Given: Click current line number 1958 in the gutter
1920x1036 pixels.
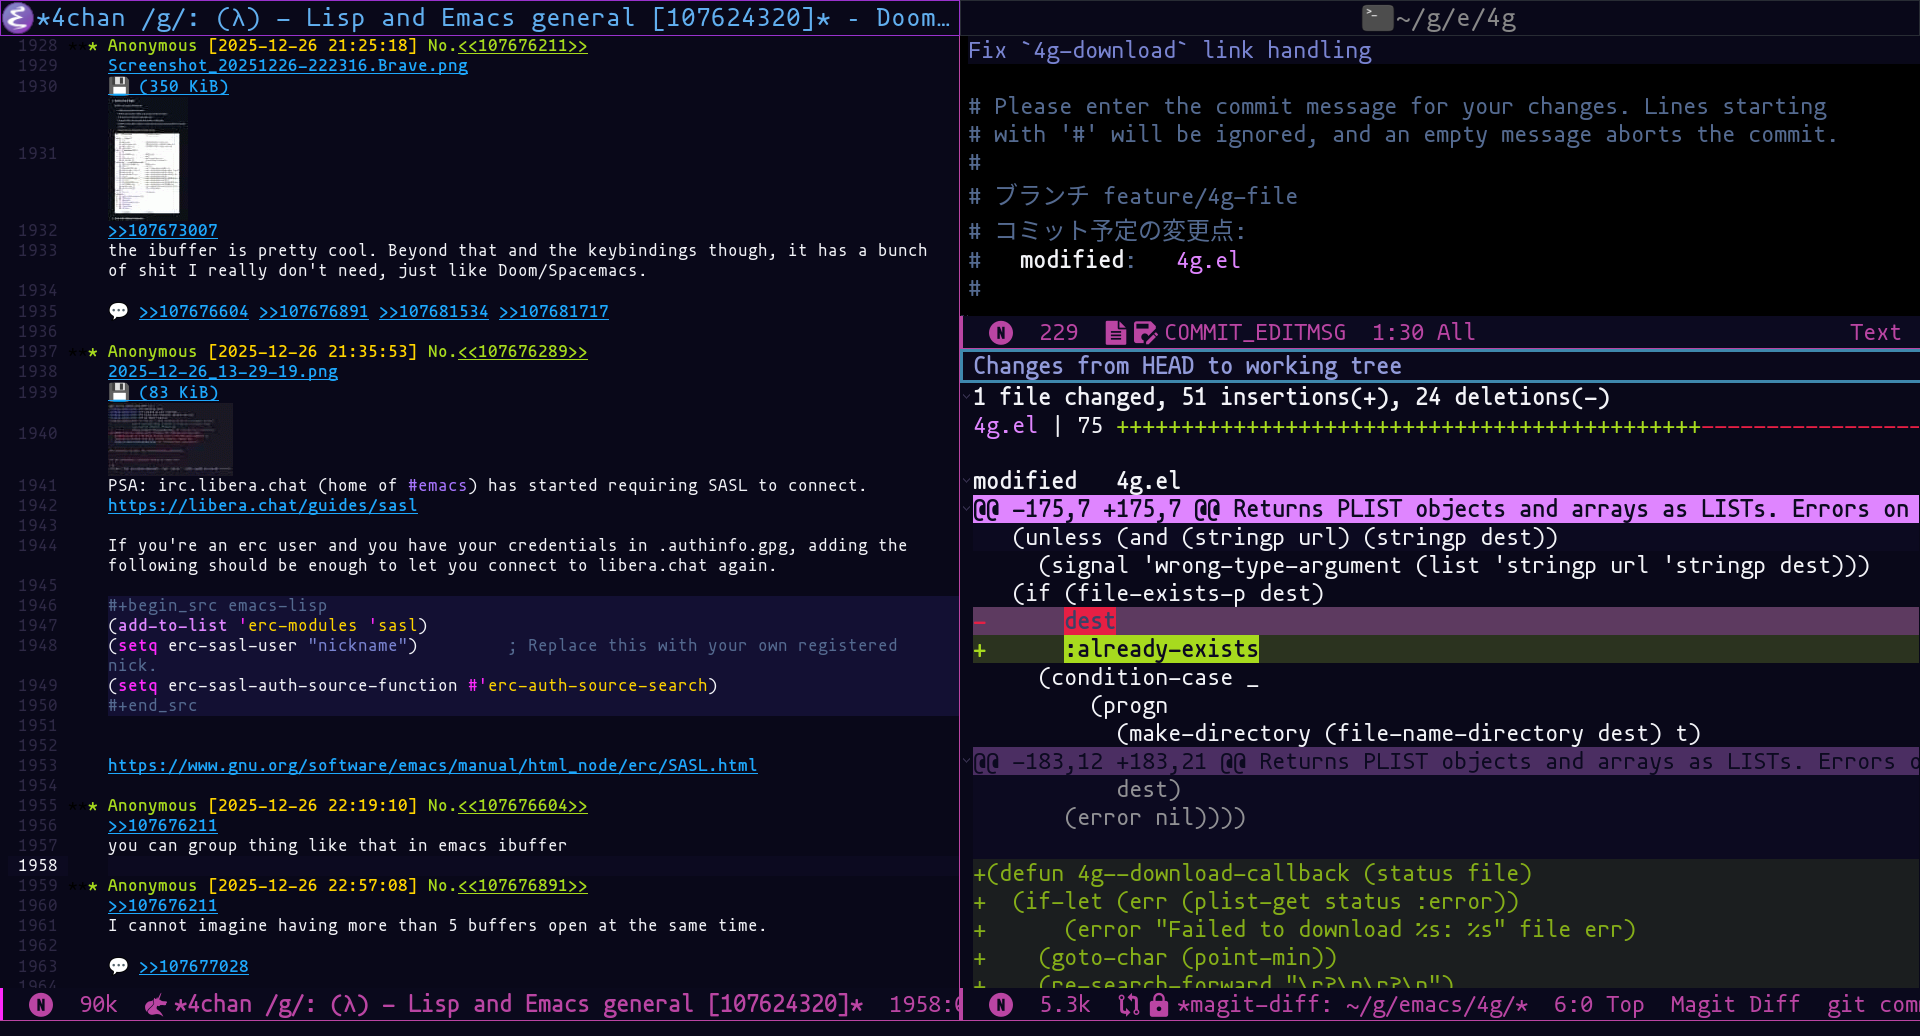Looking at the screenshot, I should click(x=37, y=866).
